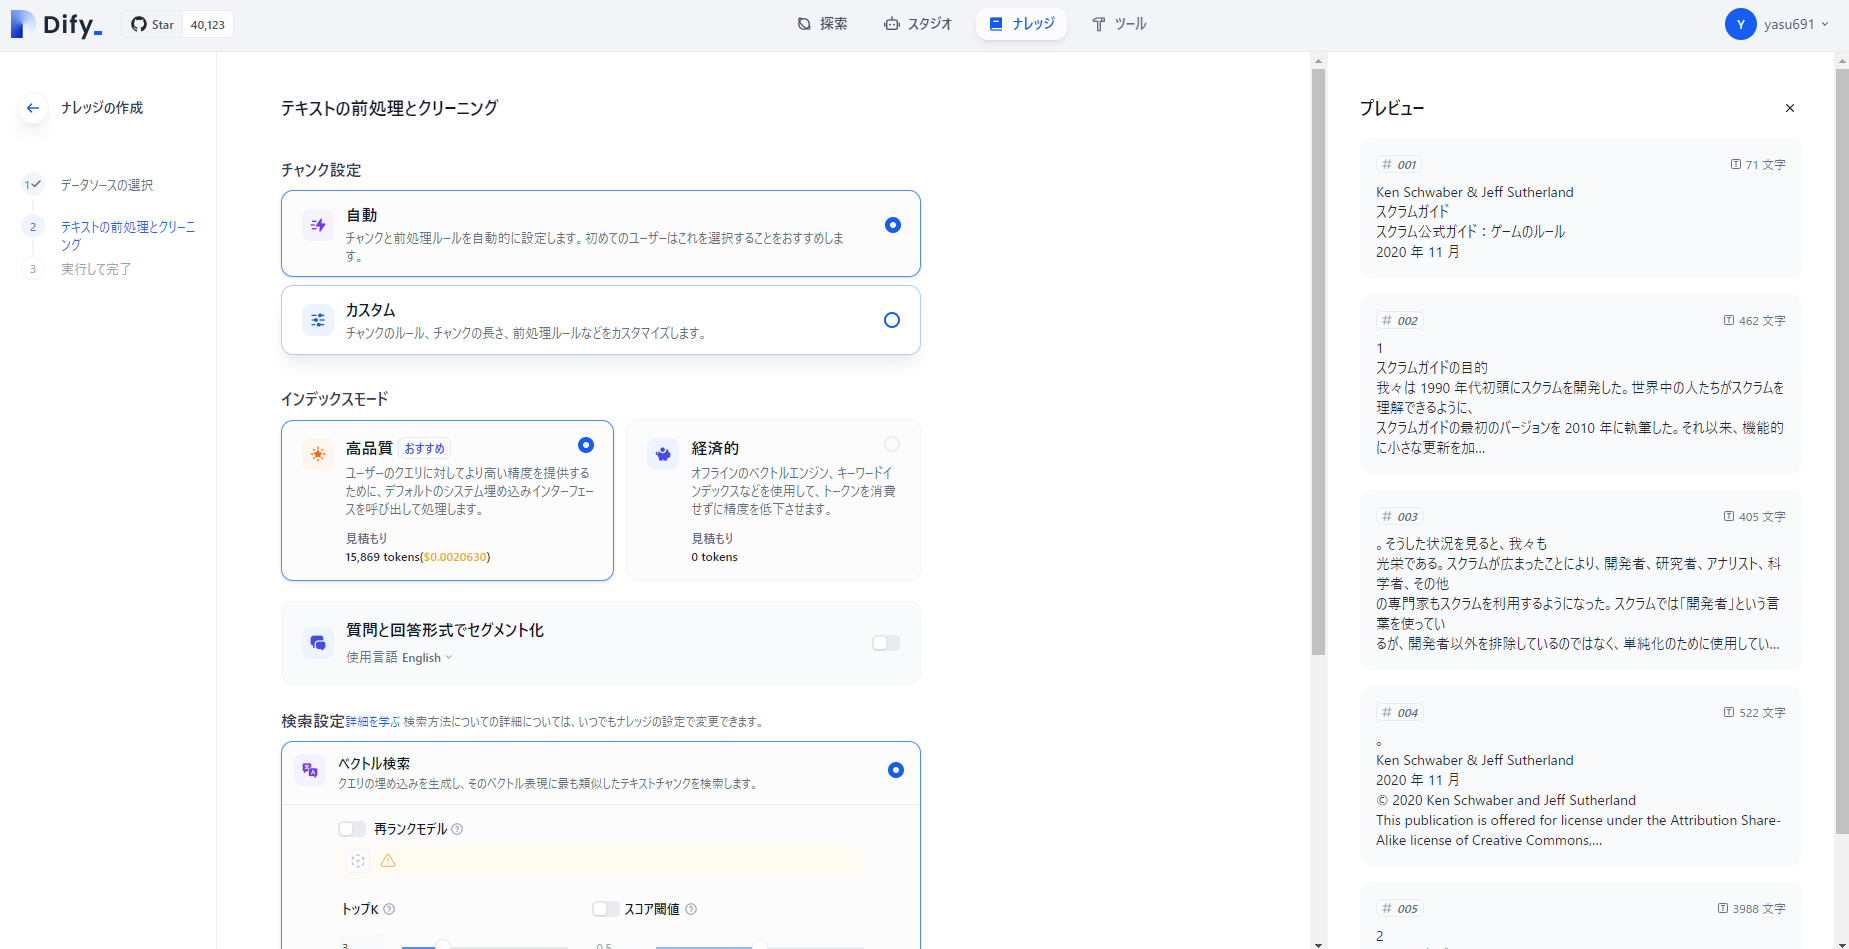
Task: Click the トップK help icon
Action: pos(389,909)
